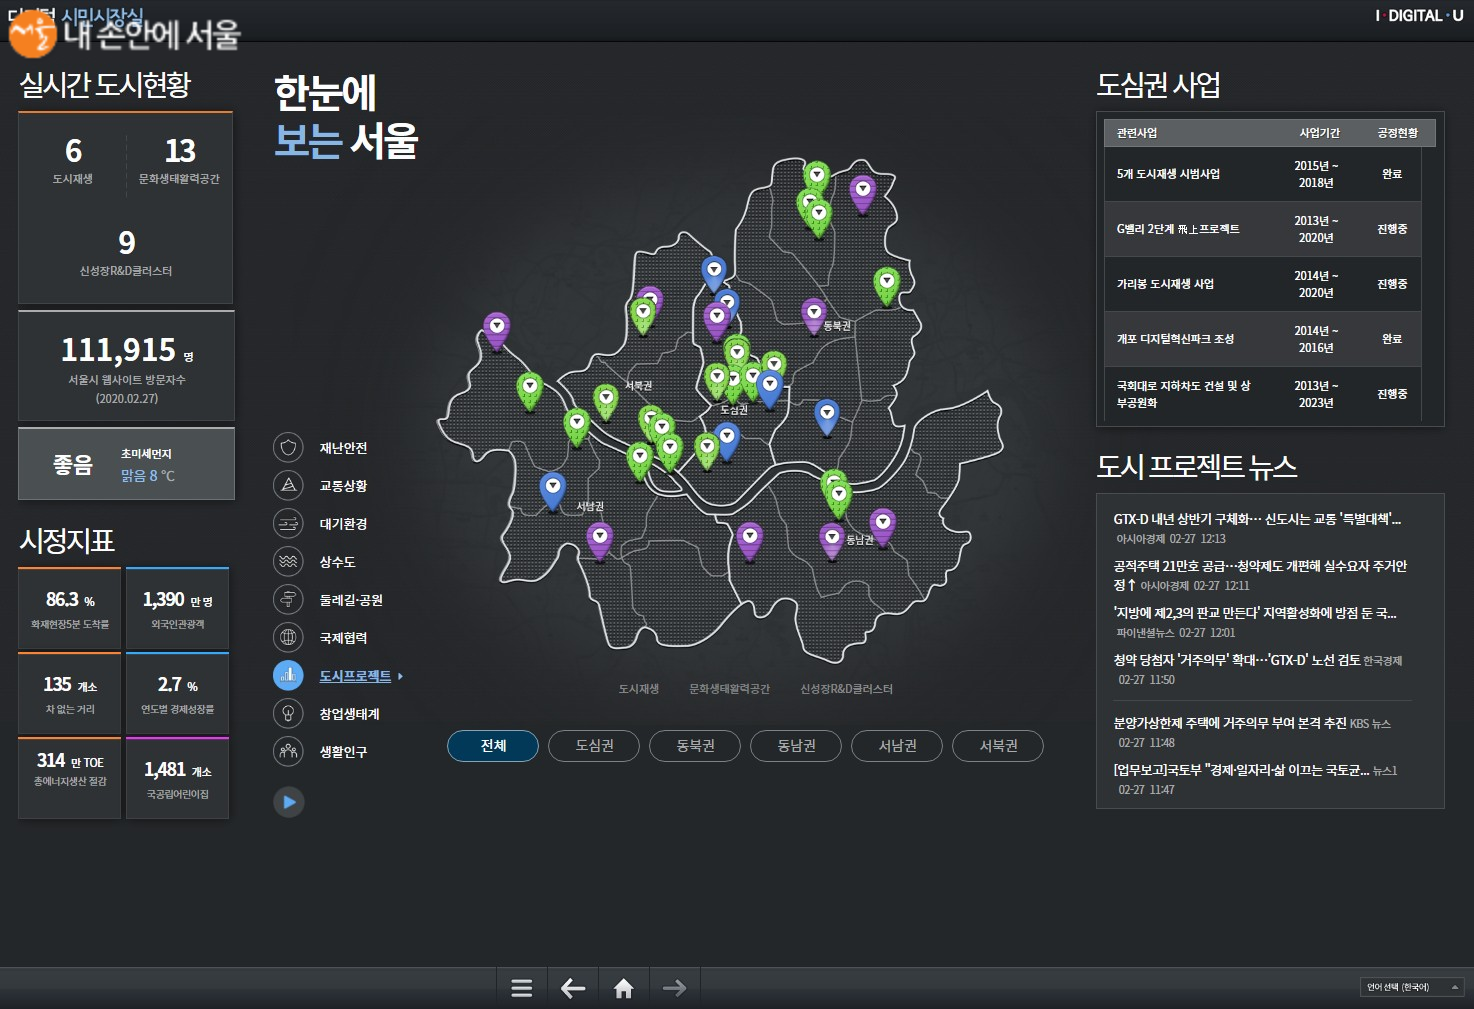This screenshot has height=1009, width=1474.
Task: Click the 재난안전 shield icon
Action: (x=288, y=448)
